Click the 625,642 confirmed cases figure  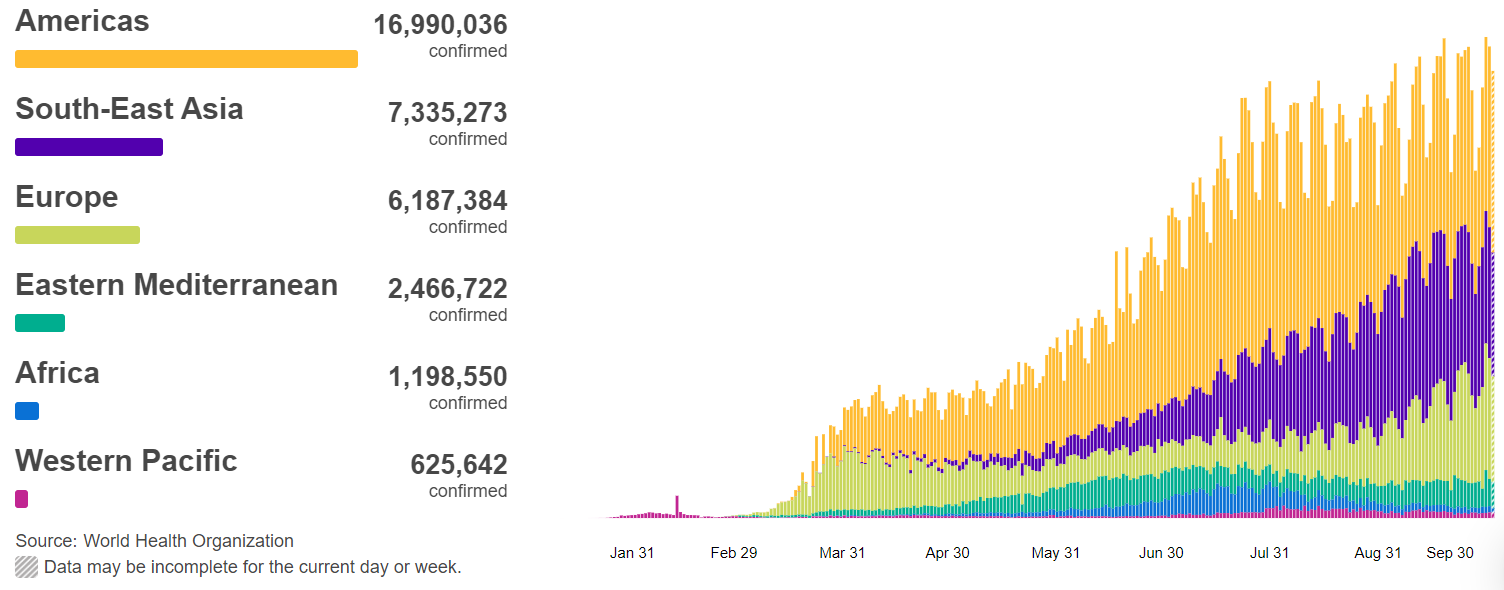458,465
